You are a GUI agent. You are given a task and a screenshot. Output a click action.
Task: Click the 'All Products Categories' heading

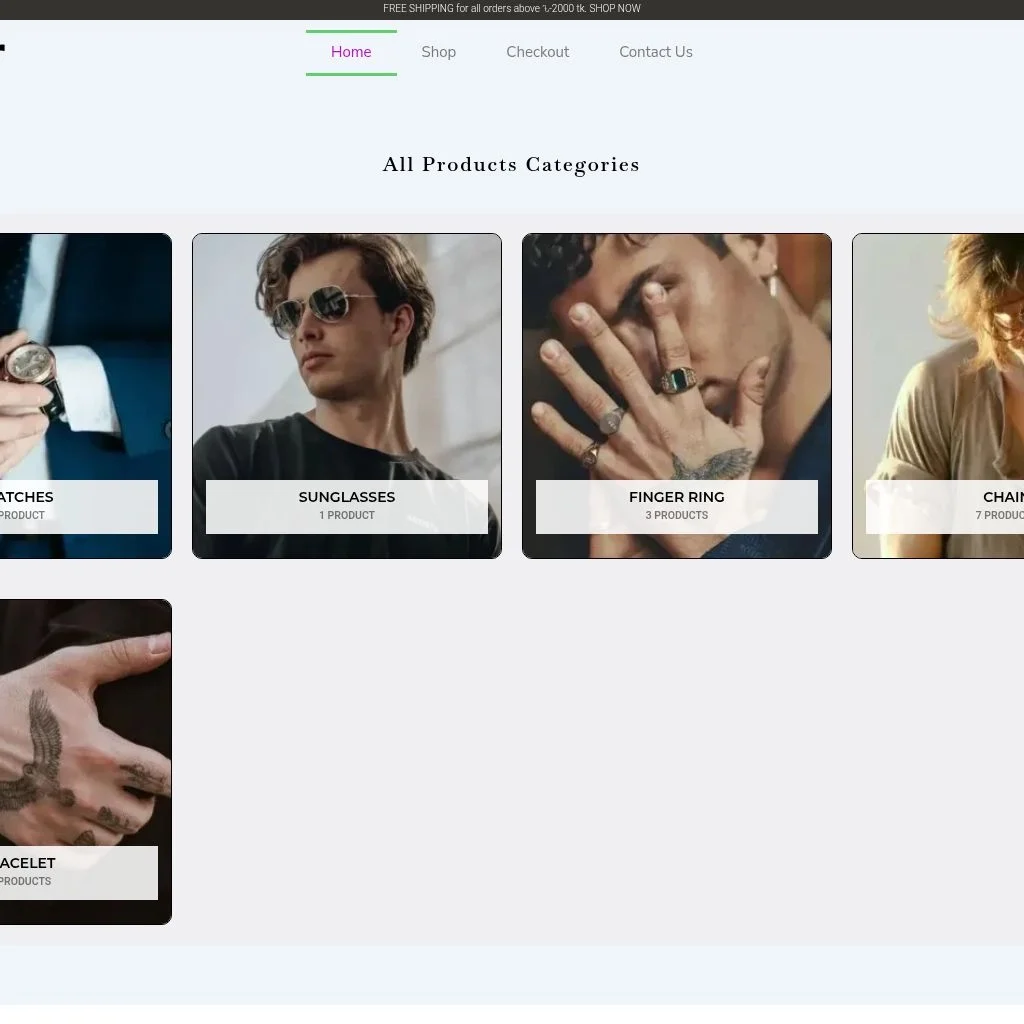[511, 165]
